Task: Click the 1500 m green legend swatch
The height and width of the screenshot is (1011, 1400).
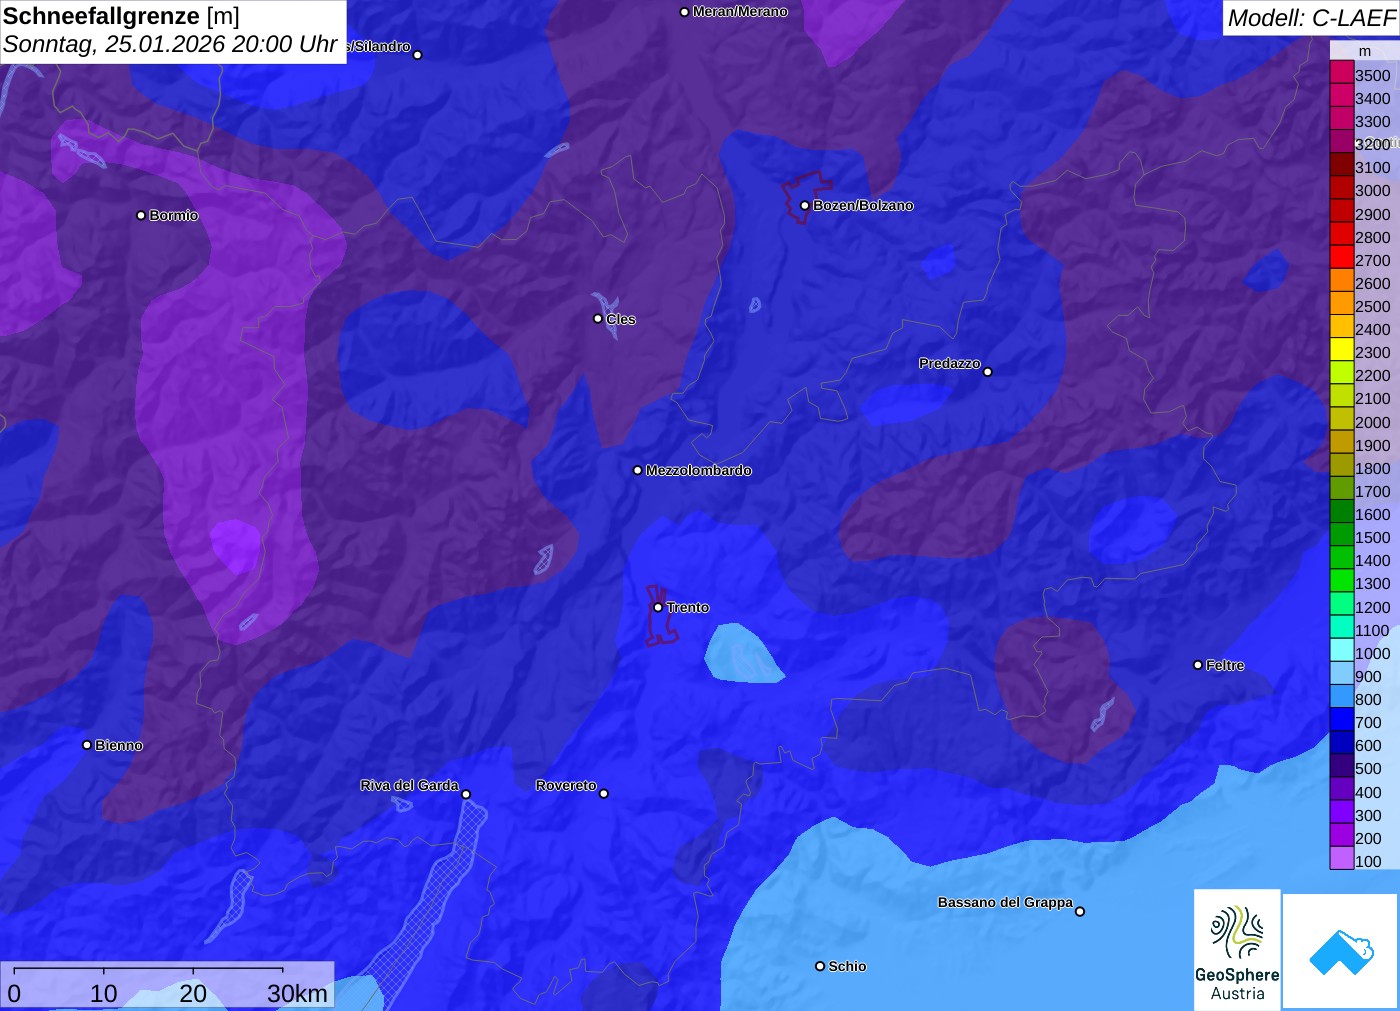Action: click(1342, 534)
